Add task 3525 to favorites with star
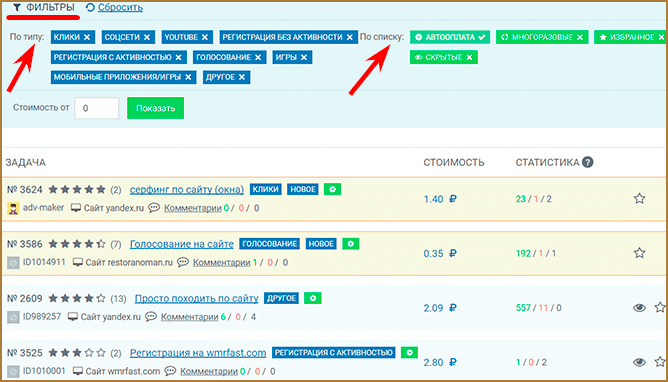 click(660, 362)
